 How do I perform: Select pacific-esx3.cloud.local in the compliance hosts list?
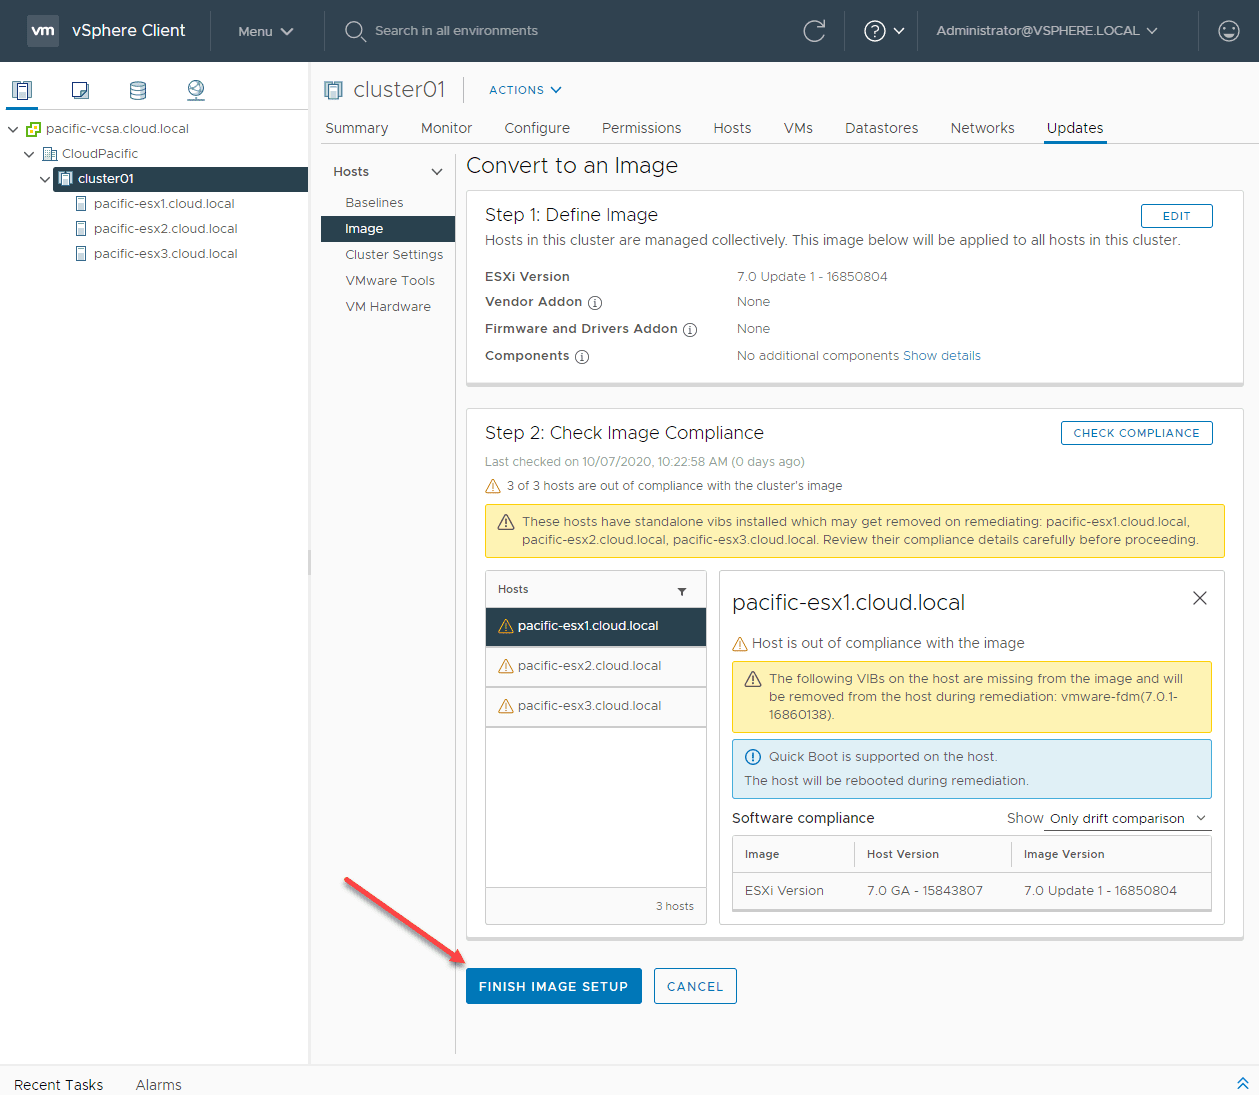click(x=596, y=707)
